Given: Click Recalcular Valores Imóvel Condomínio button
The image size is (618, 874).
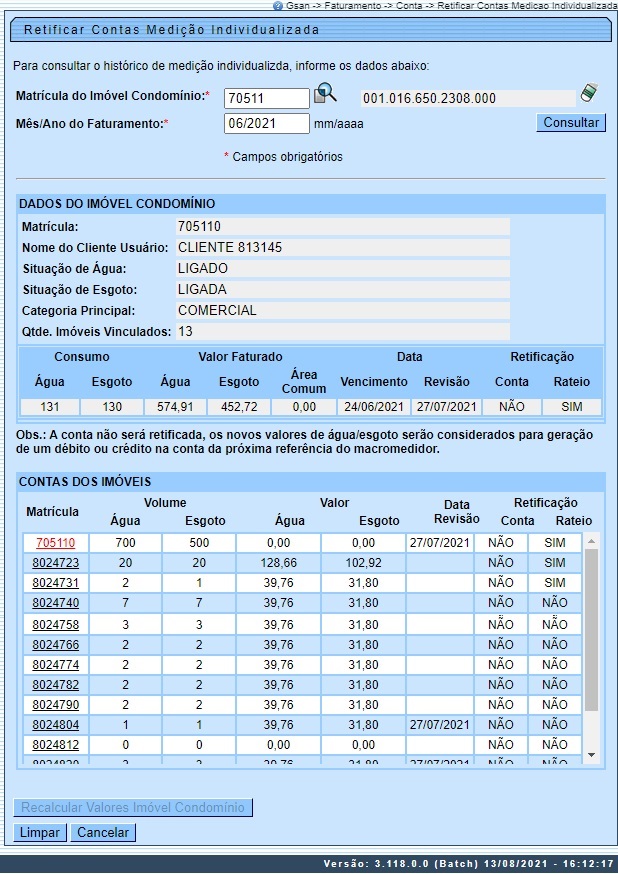Looking at the screenshot, I should 134,807.
